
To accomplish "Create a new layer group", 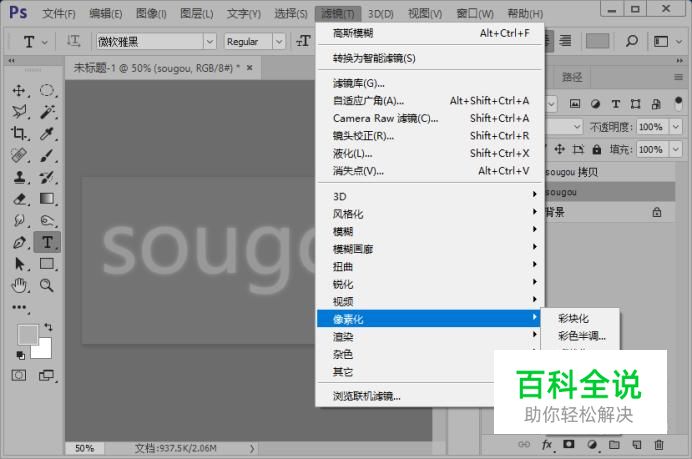I will point(614,445).
